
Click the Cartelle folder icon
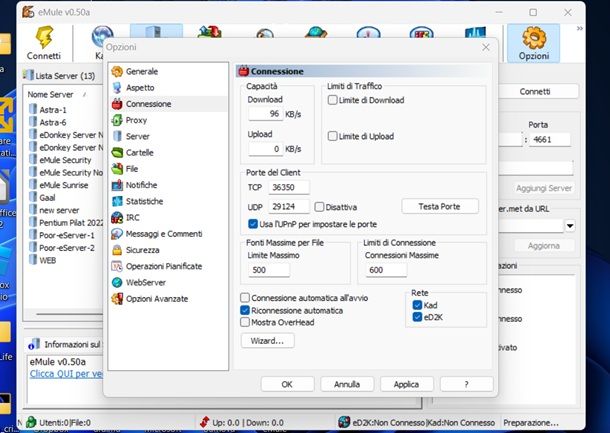[x=117, y=153]
